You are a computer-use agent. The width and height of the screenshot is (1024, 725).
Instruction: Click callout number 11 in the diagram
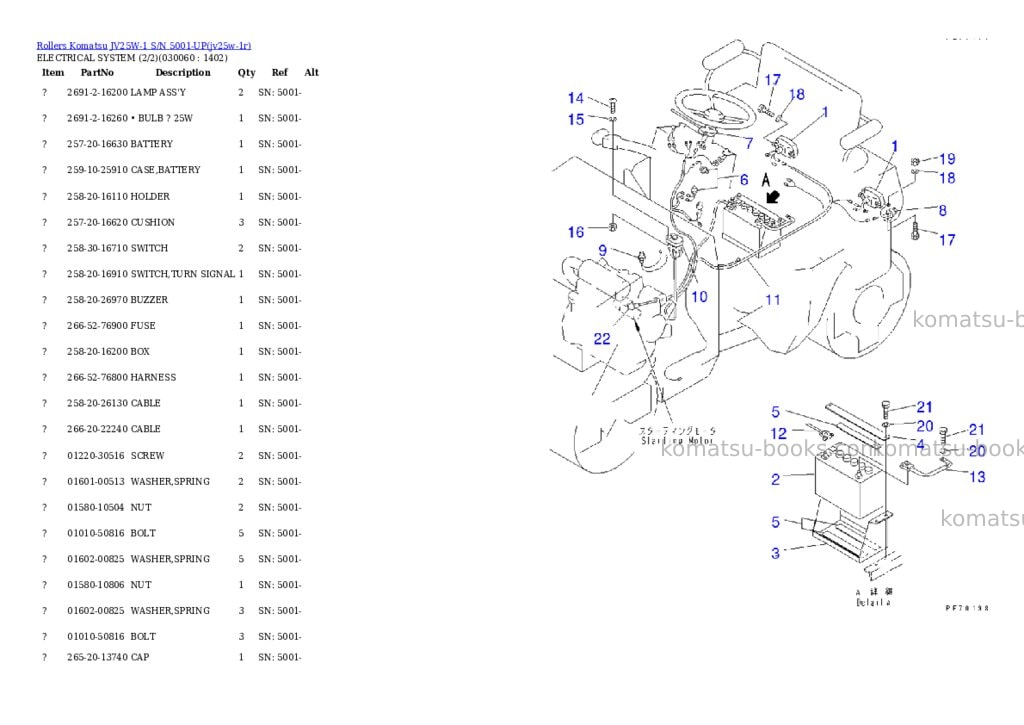[773, 300]
